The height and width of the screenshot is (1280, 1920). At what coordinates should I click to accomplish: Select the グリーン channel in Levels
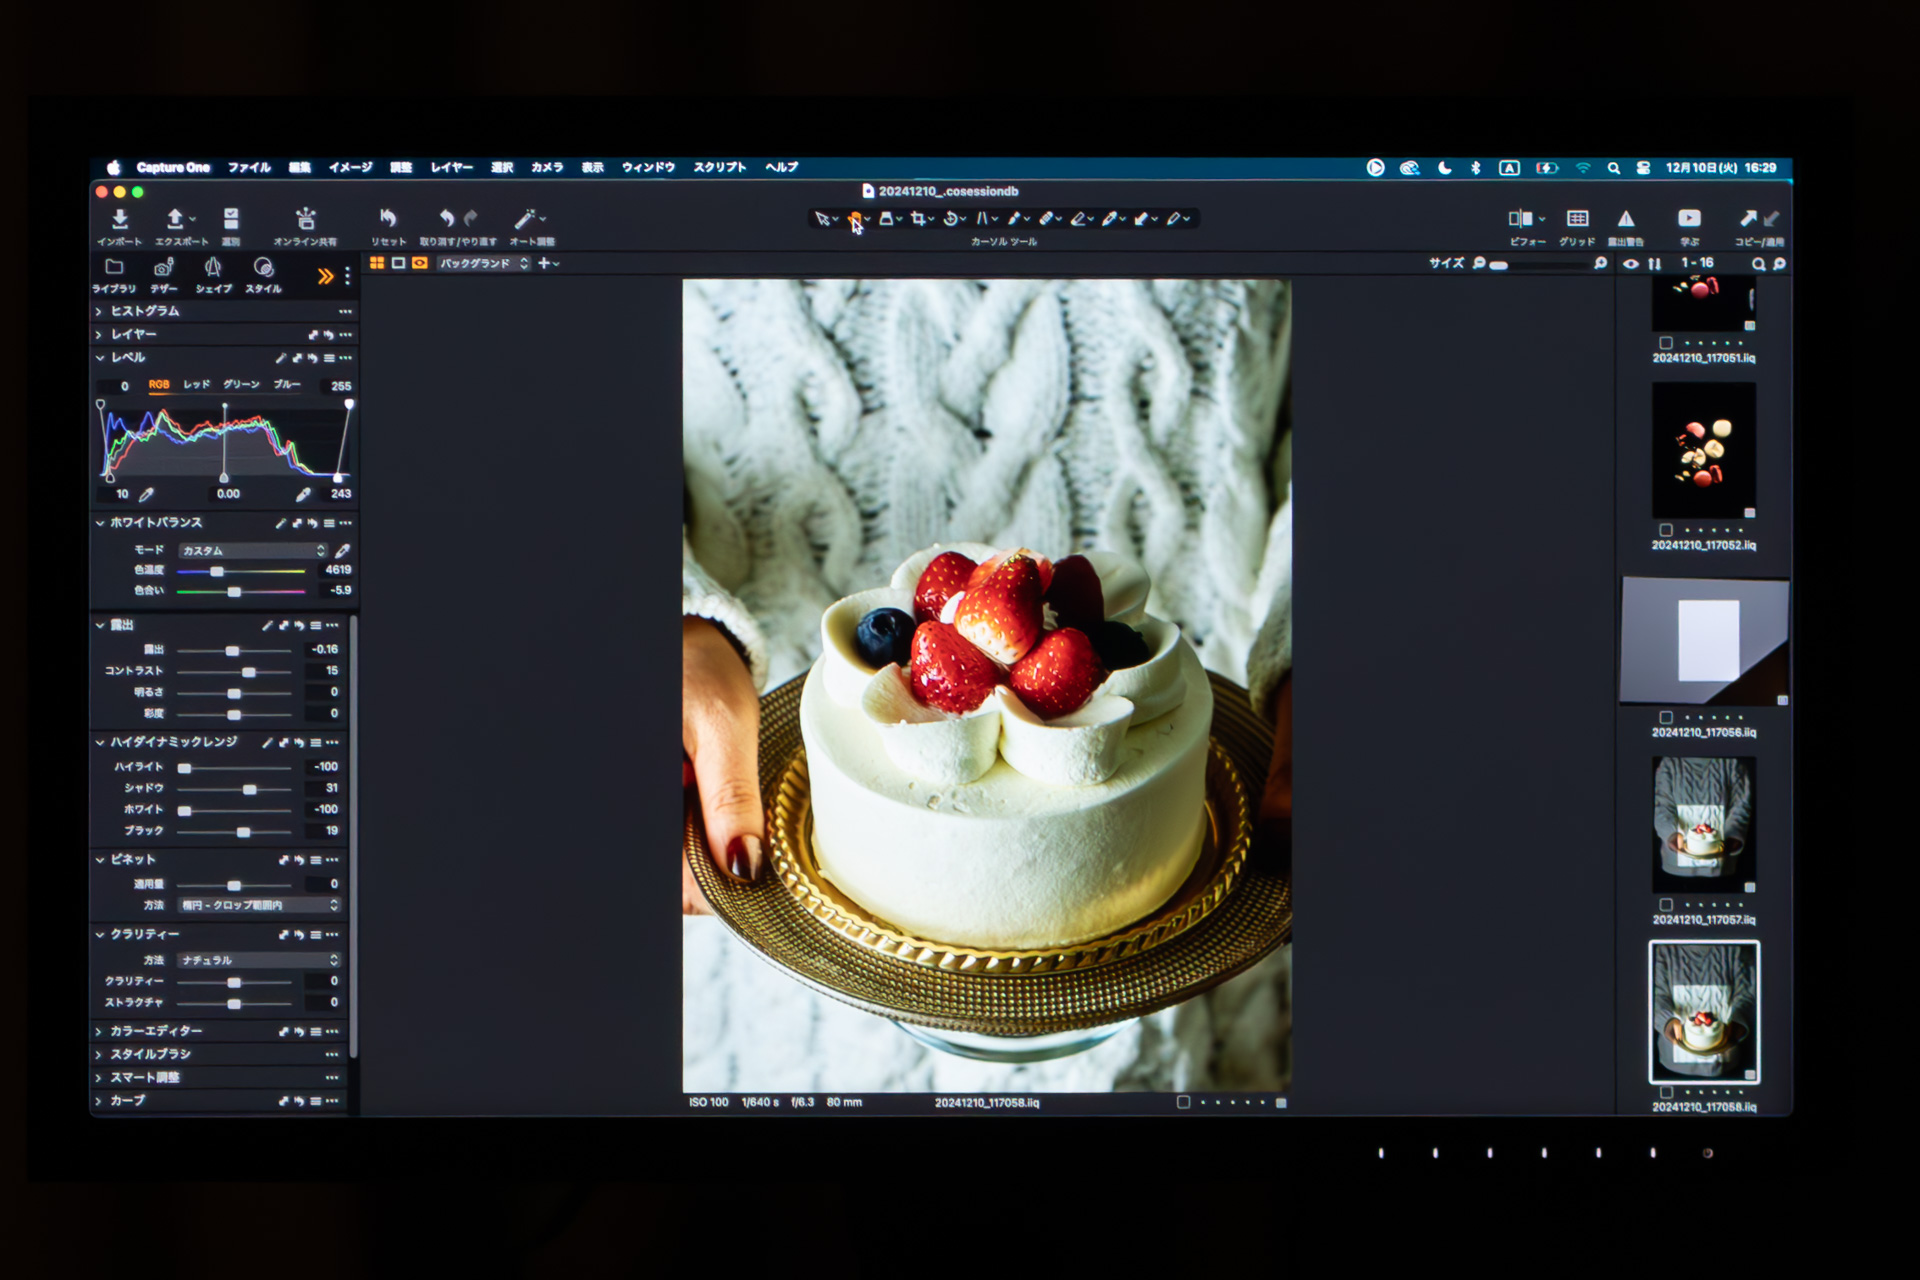(241, 385)
